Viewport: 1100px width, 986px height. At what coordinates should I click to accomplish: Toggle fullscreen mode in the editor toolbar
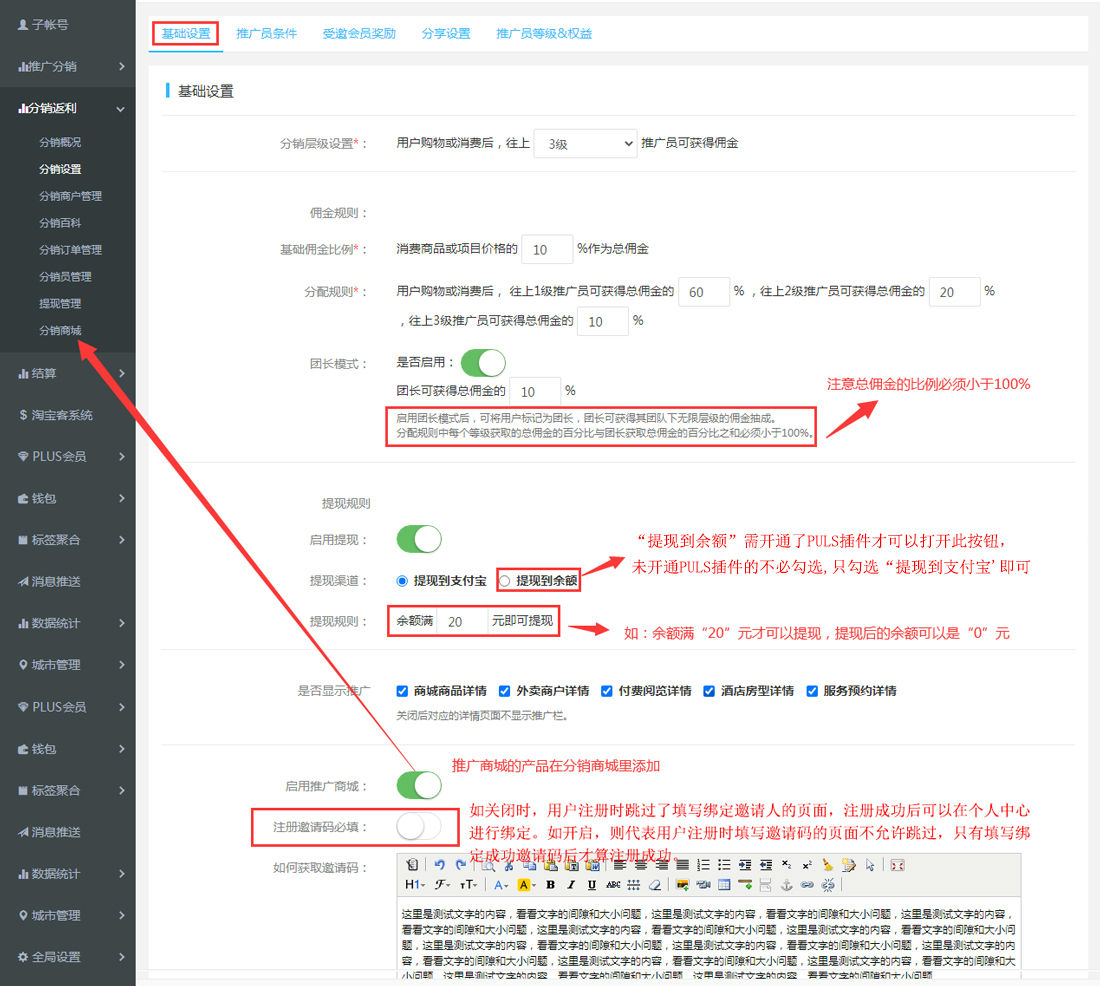pyautogui.click(x=897, y=865)
